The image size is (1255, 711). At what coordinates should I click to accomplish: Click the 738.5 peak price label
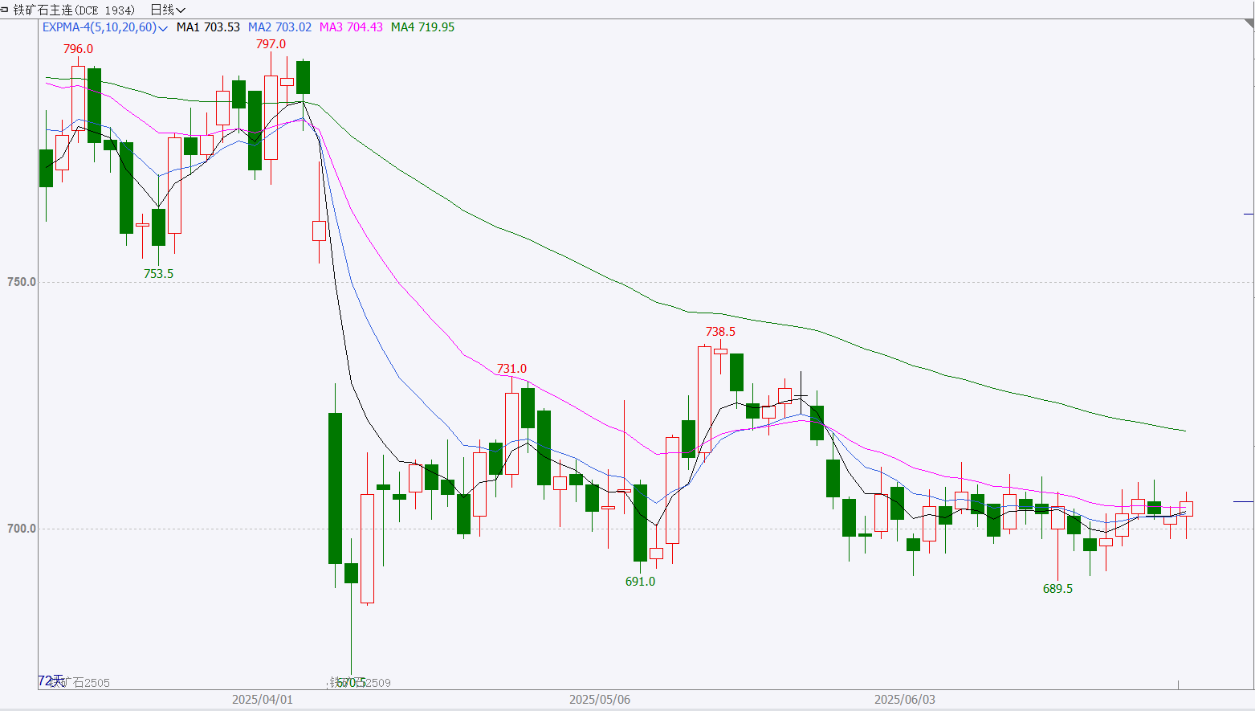720,332
